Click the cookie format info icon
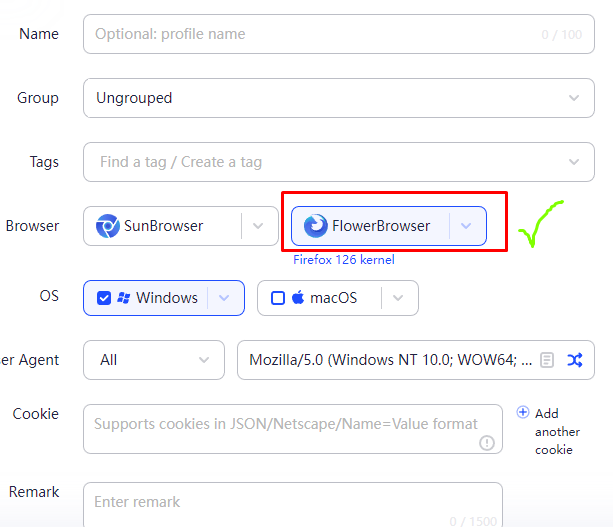This screenshot has width=613, height=527. pos(487,442)
